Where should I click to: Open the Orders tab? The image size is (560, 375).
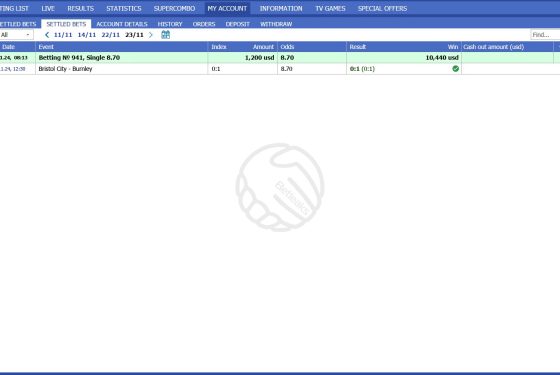[204, 24]
